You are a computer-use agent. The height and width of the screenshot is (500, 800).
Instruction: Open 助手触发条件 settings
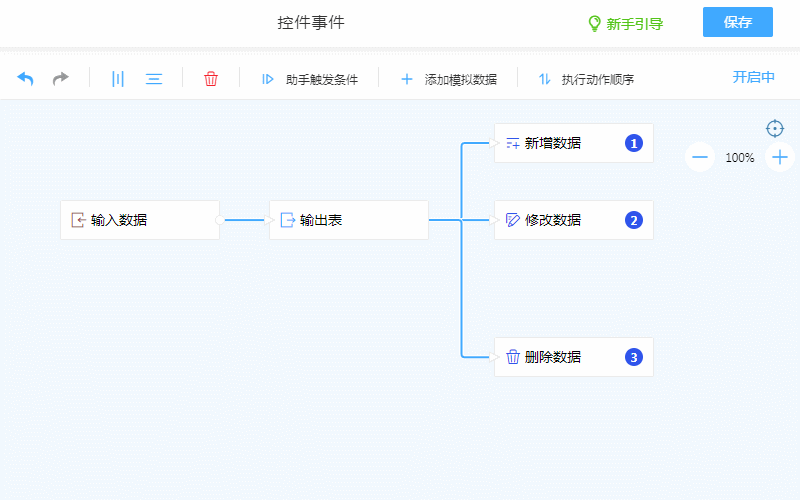tap(310, 79)
